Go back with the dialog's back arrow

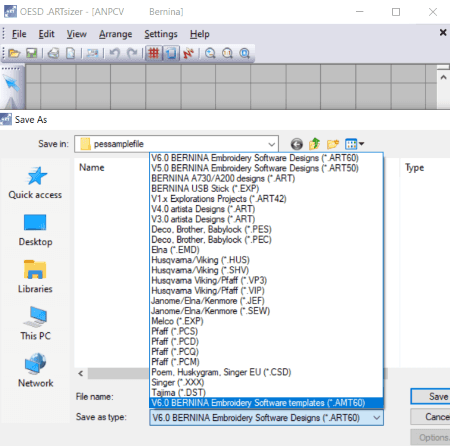pos(297,144)
